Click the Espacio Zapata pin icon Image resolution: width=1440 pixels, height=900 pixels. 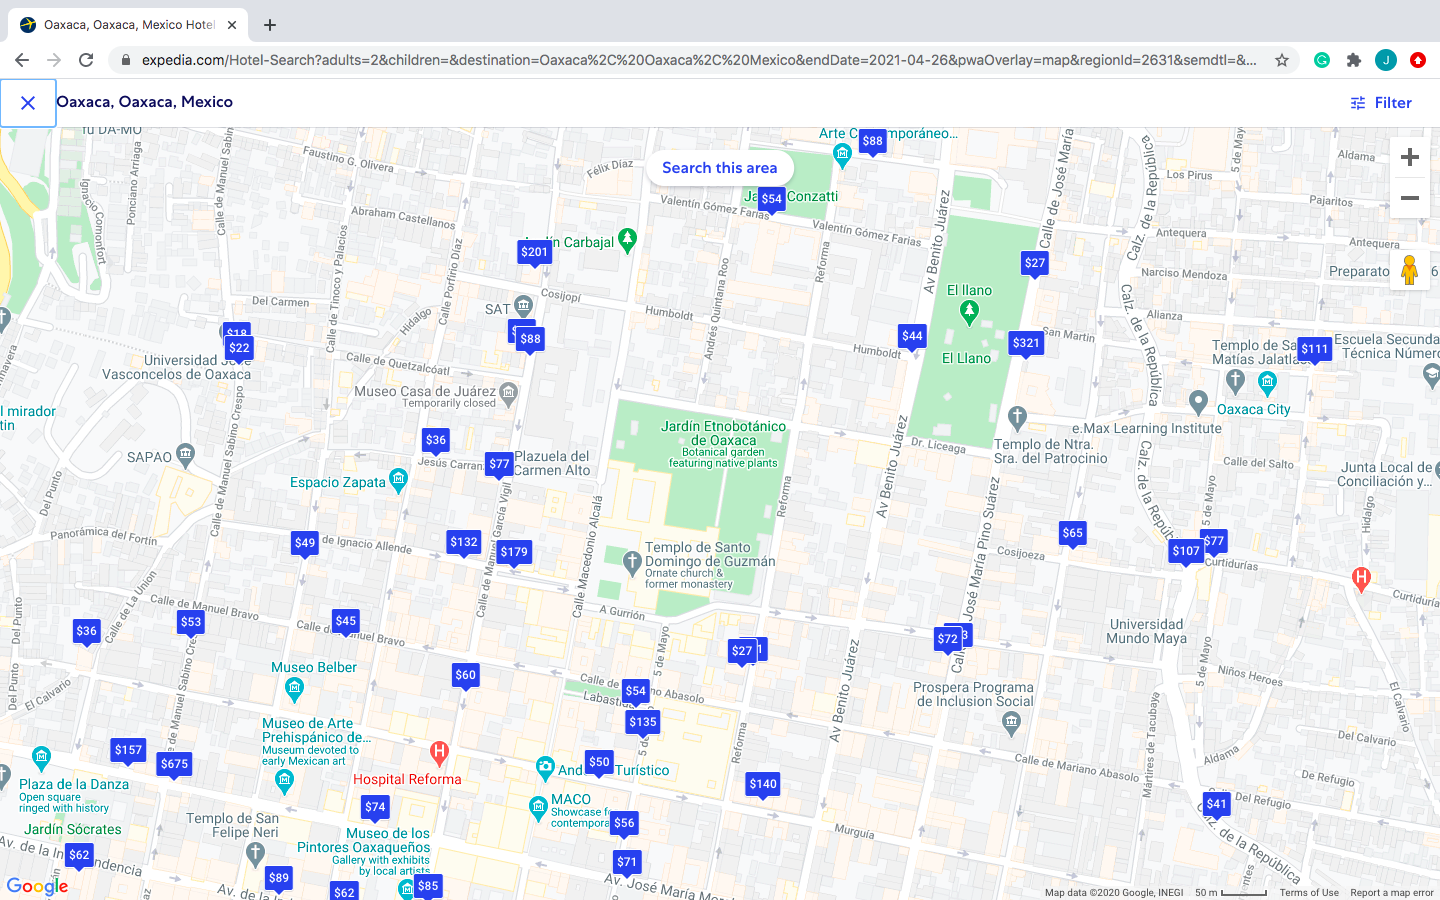click(x=399, y=480)
